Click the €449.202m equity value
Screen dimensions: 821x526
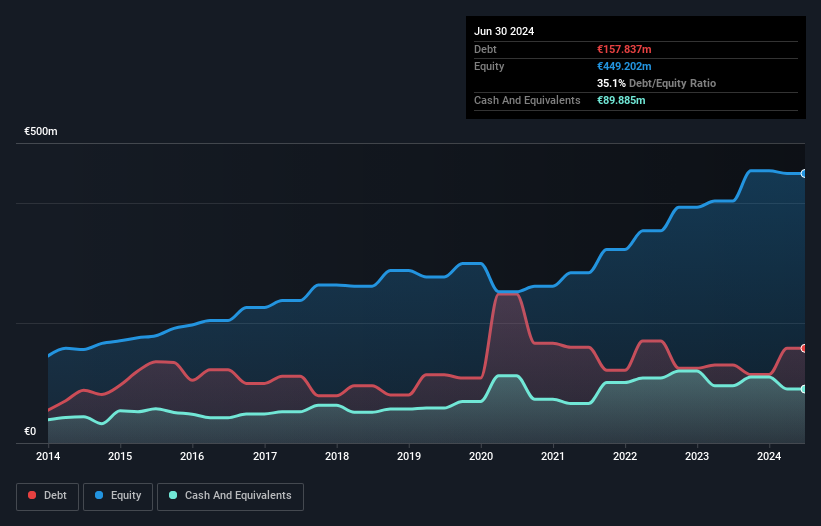(624, 66)
